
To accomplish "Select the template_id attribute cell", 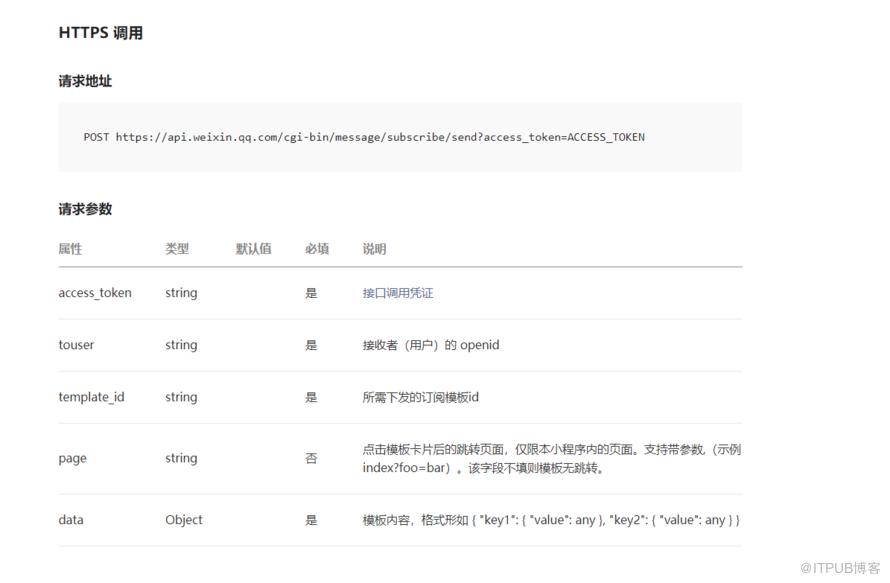I will coord(91,397).
